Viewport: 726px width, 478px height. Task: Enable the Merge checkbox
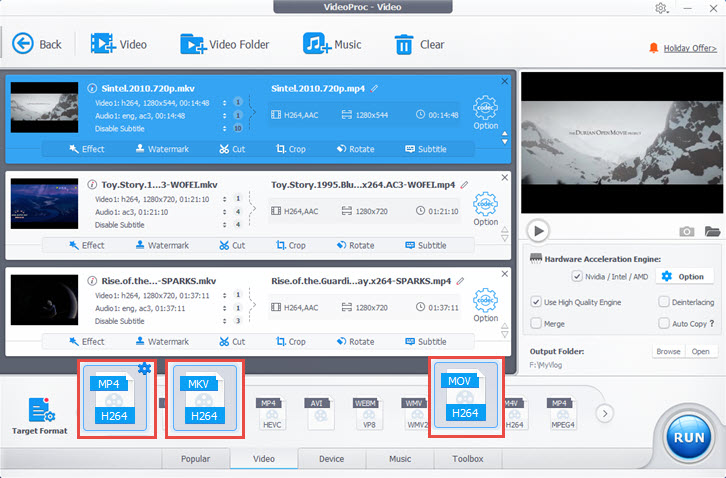point(536,323)
